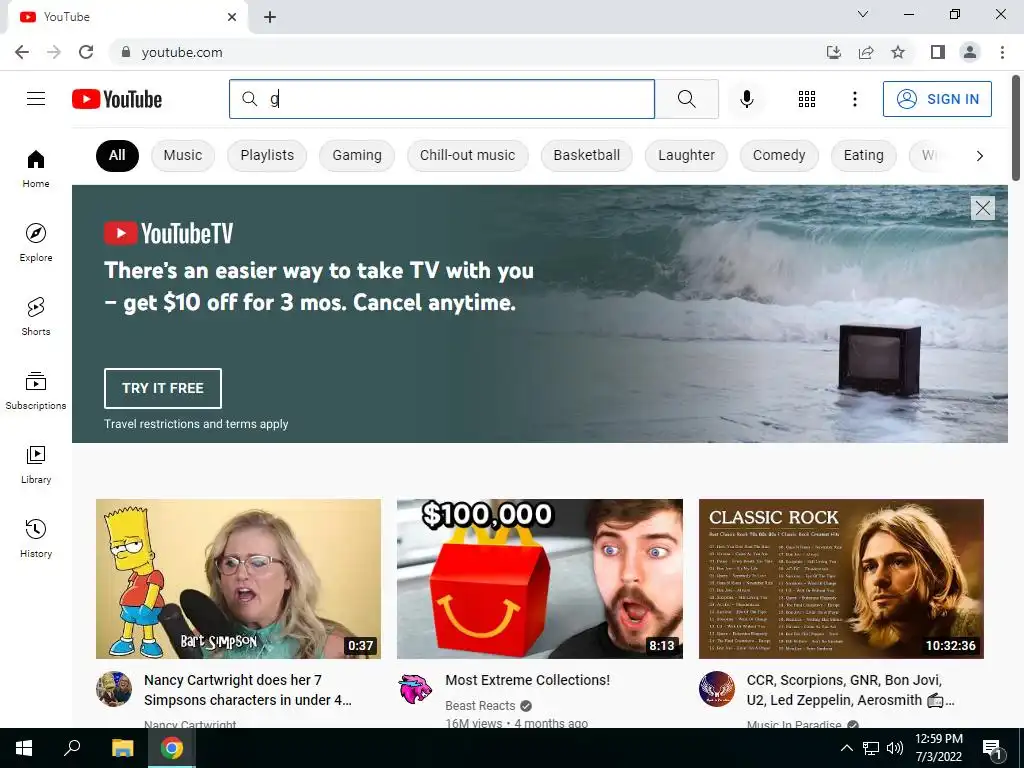Close the YouTube browser tab

[x=232, y=17]
